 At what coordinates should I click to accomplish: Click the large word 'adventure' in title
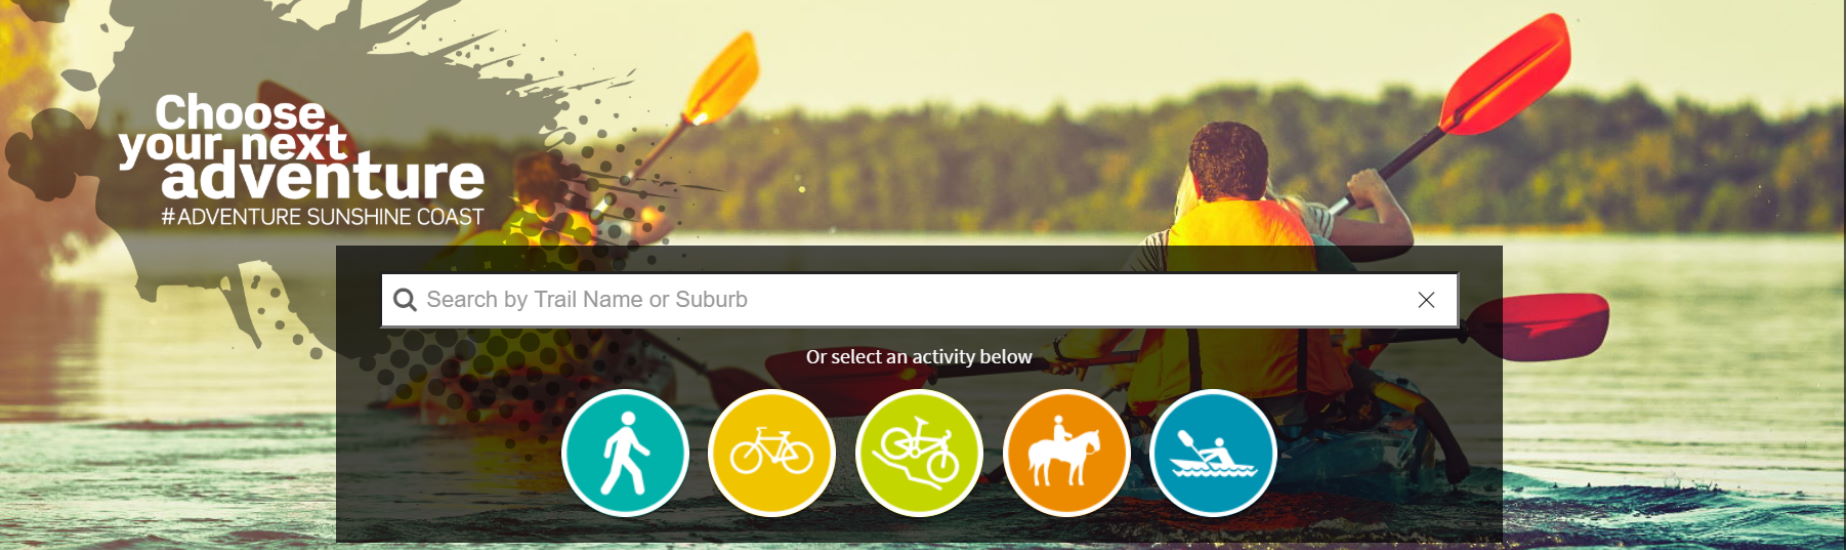(x=323, y=178)
